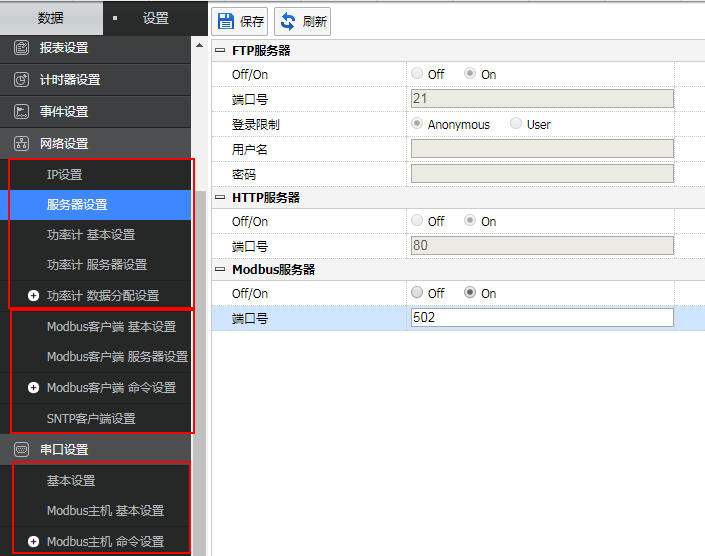705x556 pixels.
Task: Switch to the 设置 tab
Action: click(x=155, y=18)
